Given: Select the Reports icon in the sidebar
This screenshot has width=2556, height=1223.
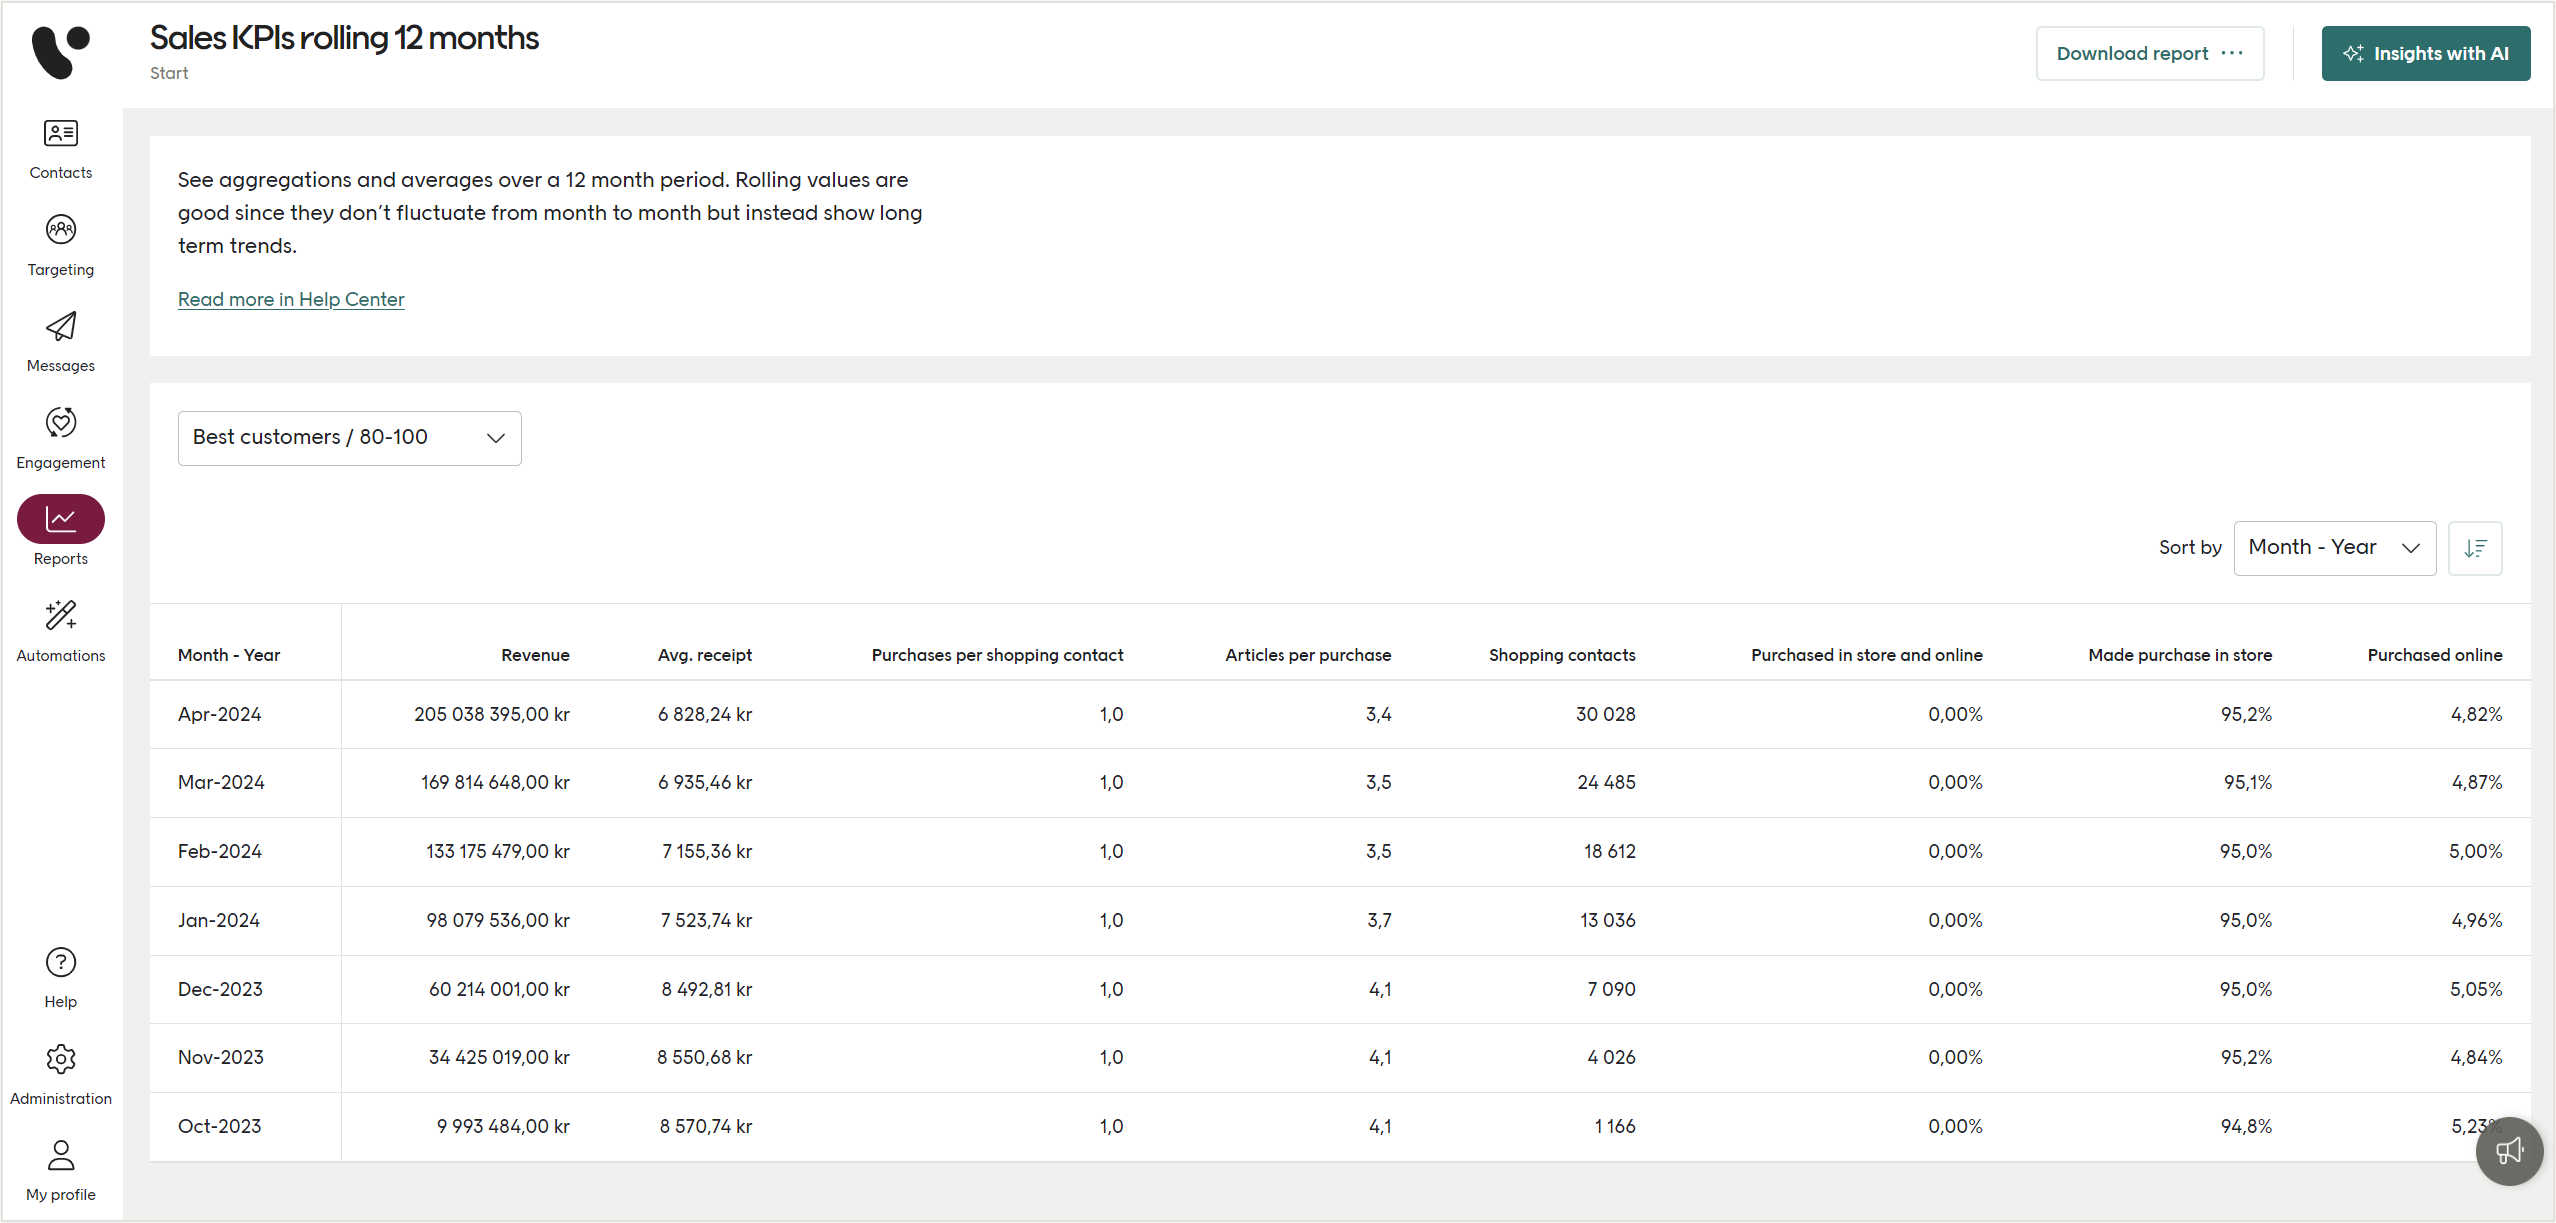Looking at the screenshot, I should [x=60, y=519].
